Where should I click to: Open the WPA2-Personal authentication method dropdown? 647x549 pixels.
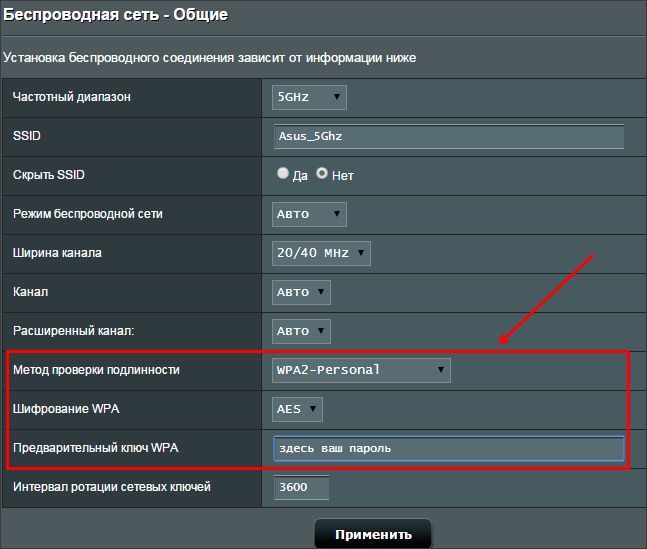coord(361,370)
